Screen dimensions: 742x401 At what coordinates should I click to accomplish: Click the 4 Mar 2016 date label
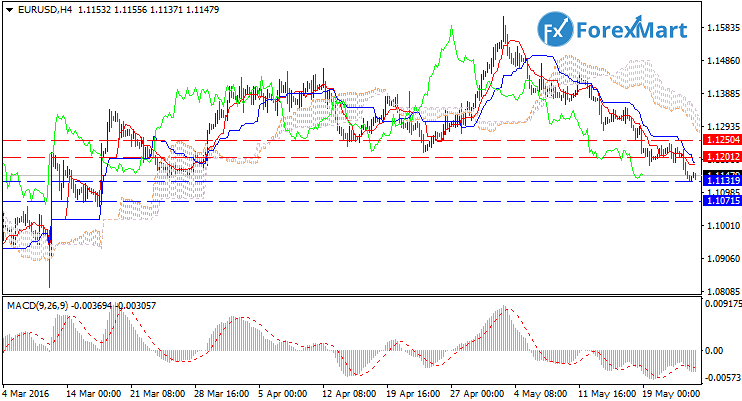pos(26,393)
